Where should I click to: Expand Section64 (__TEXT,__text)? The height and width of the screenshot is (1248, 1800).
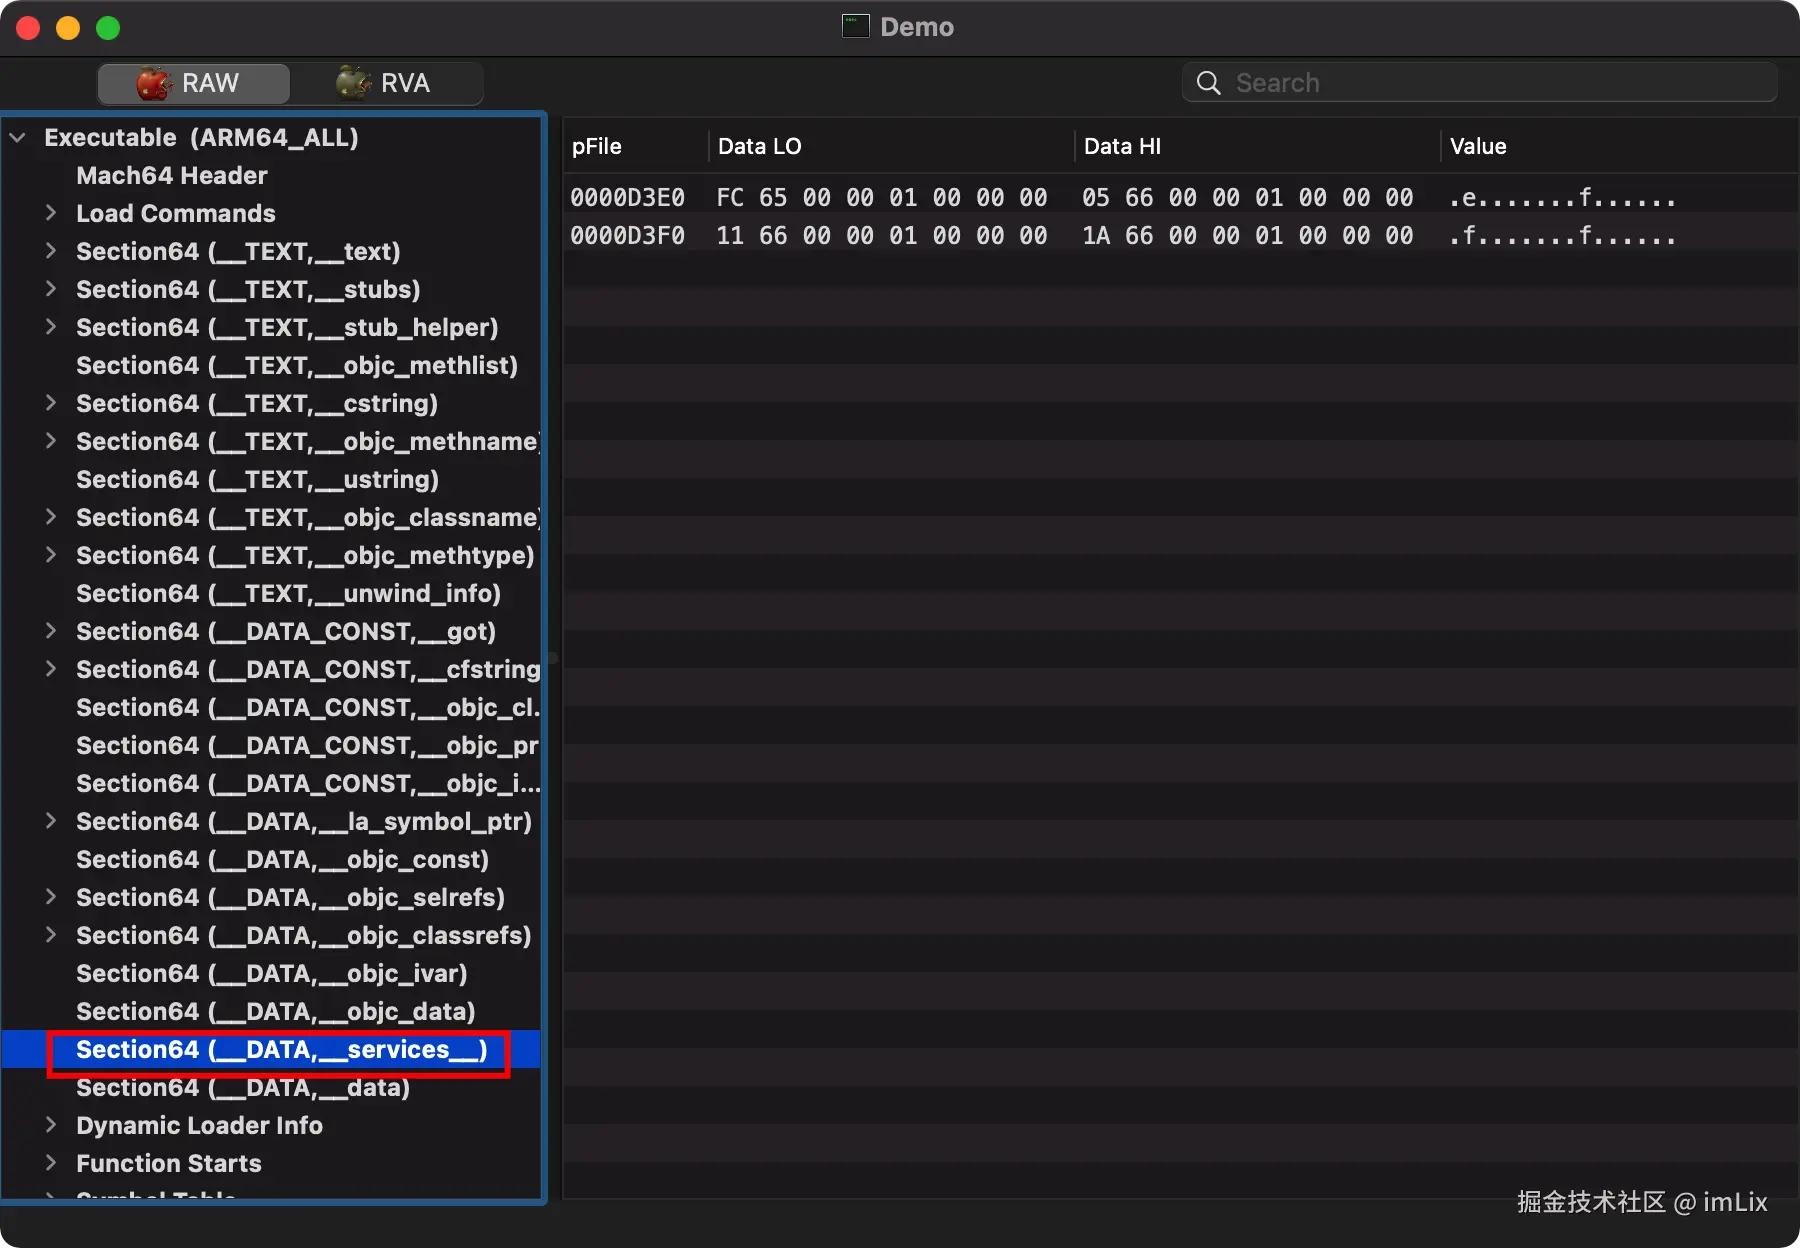tap(50, 251)
